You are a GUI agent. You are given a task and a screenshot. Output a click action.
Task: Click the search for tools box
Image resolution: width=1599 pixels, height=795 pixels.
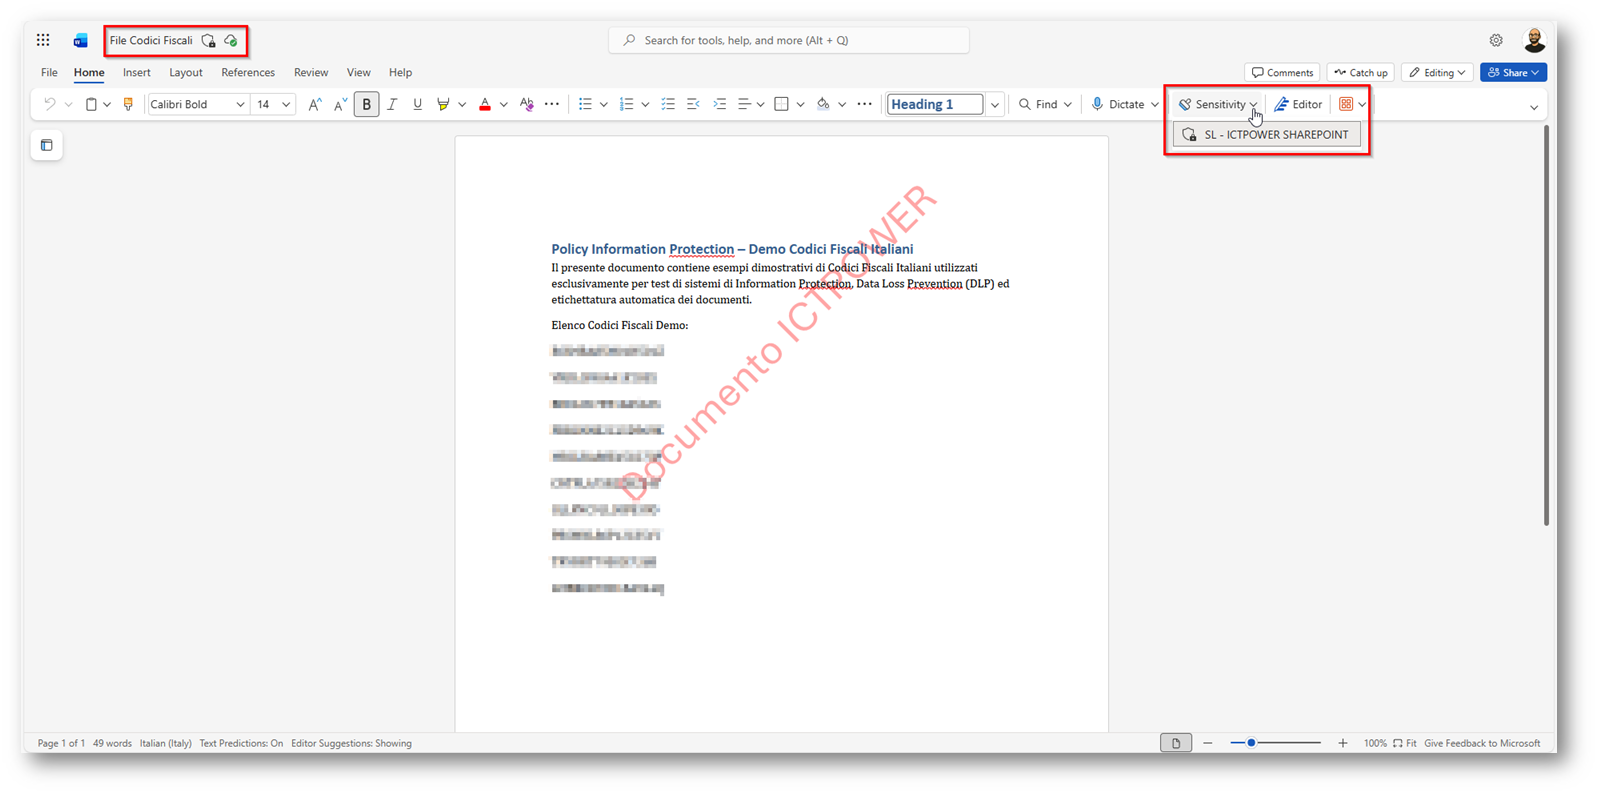coord(788,40)
